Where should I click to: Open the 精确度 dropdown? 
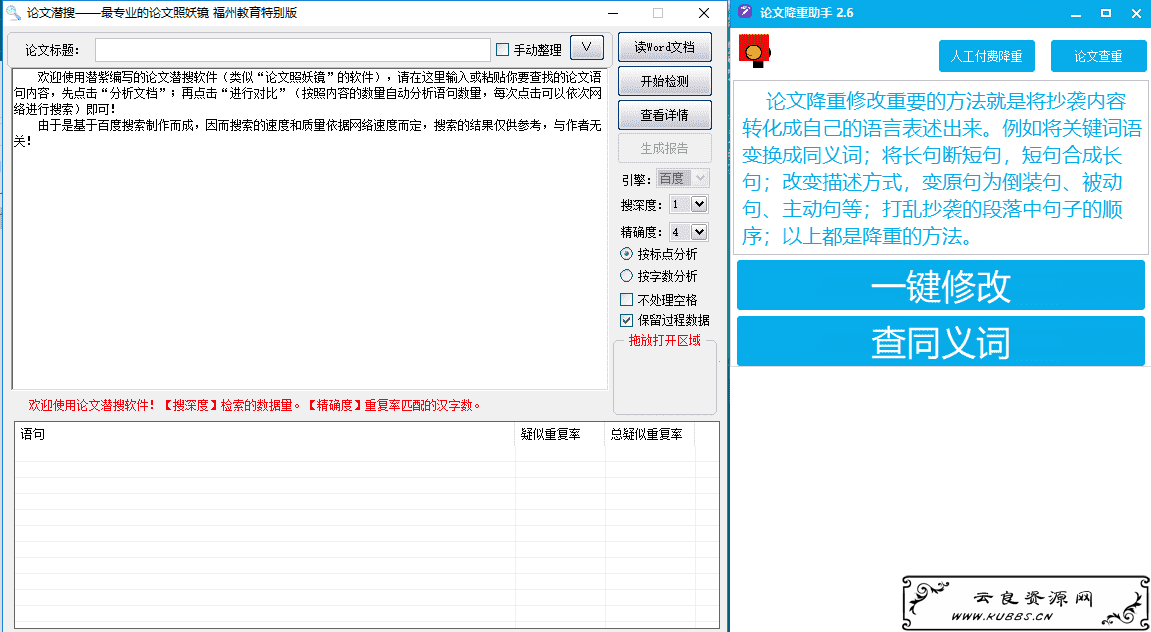[x=699, y=232]
